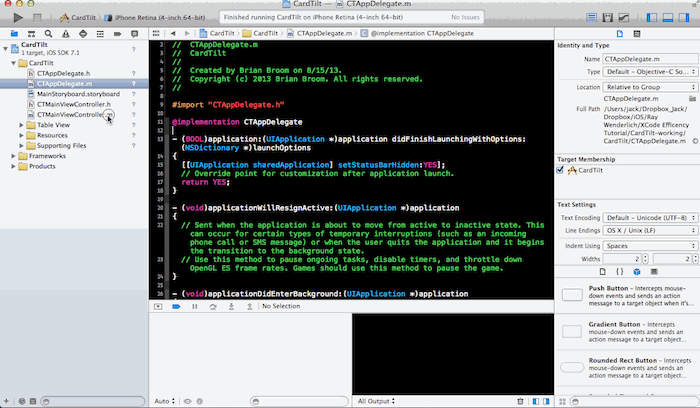This screenshot has height=408, width=700.
Task: Open the Log navigator speech bubble icon
Action: [x=134, y=34]
